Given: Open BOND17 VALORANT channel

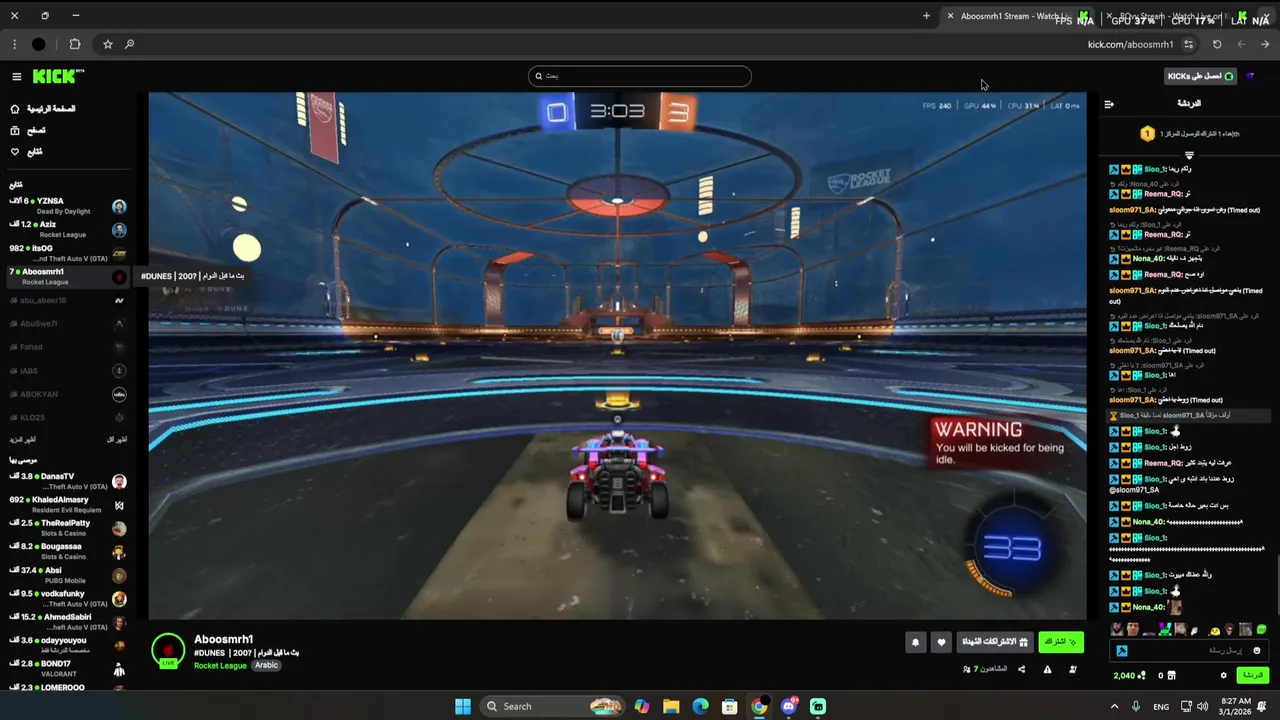Looking at the screenshot, I should pos(67,669).
